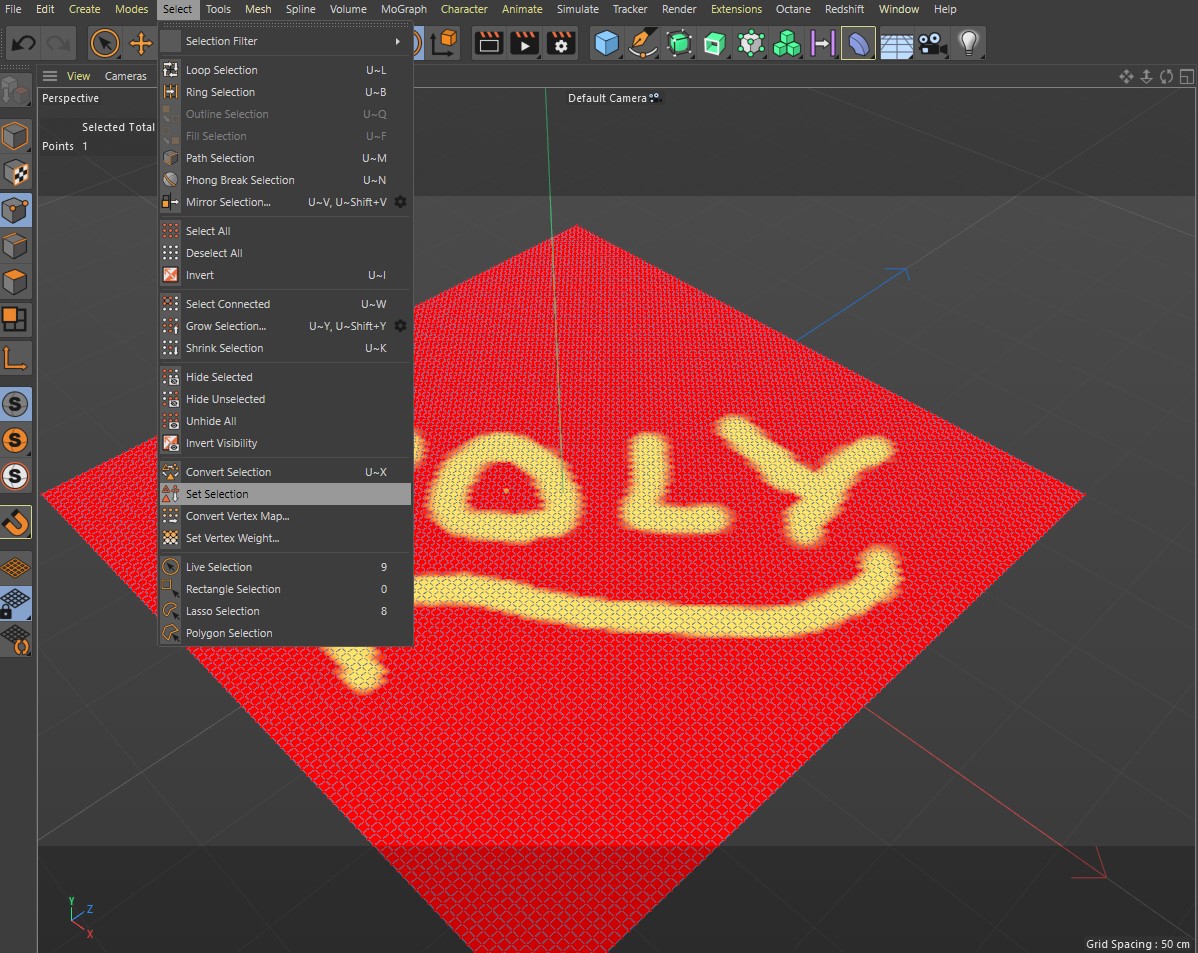Open the Redshift menu
Screen dimensions: 1198x953
844,9
